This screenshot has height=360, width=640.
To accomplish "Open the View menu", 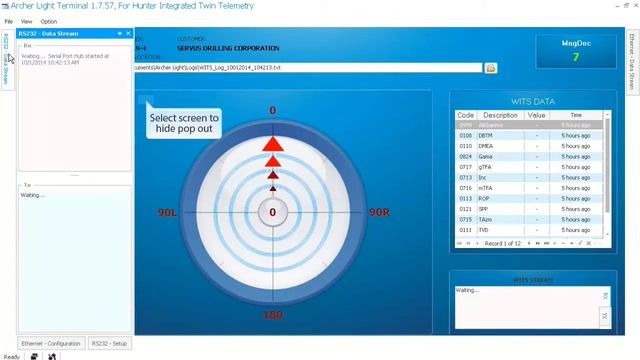I will (x=27, y=21).
